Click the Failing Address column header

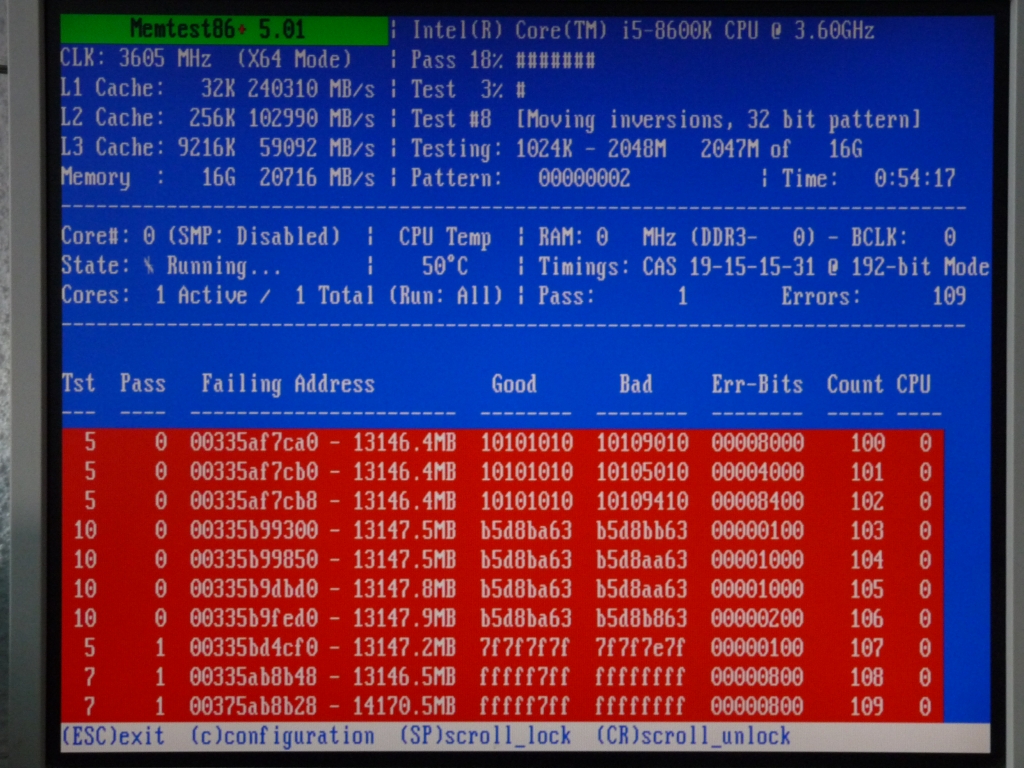(x=288, y=383)
